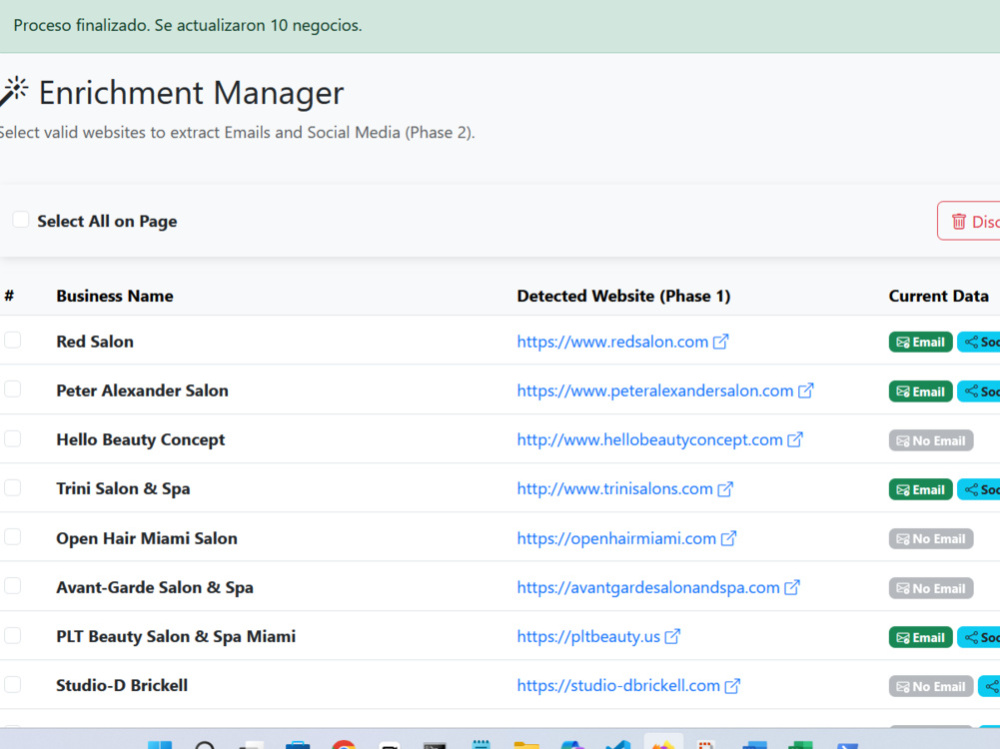Open the studio-dbrickell.com website link
Viewport: 1000px width, 749px height.
618,686
